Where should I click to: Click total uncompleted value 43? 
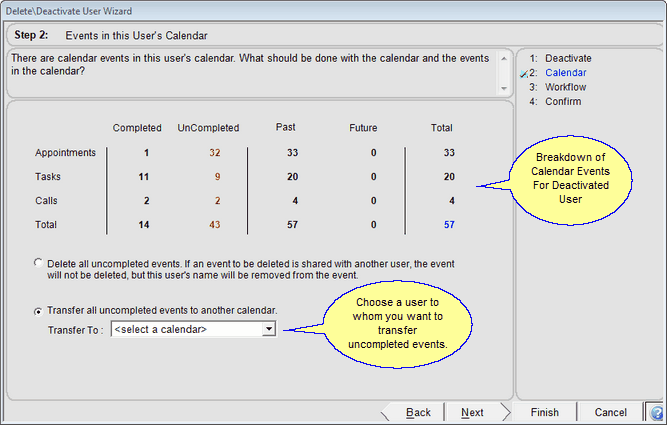click(214, 225)
